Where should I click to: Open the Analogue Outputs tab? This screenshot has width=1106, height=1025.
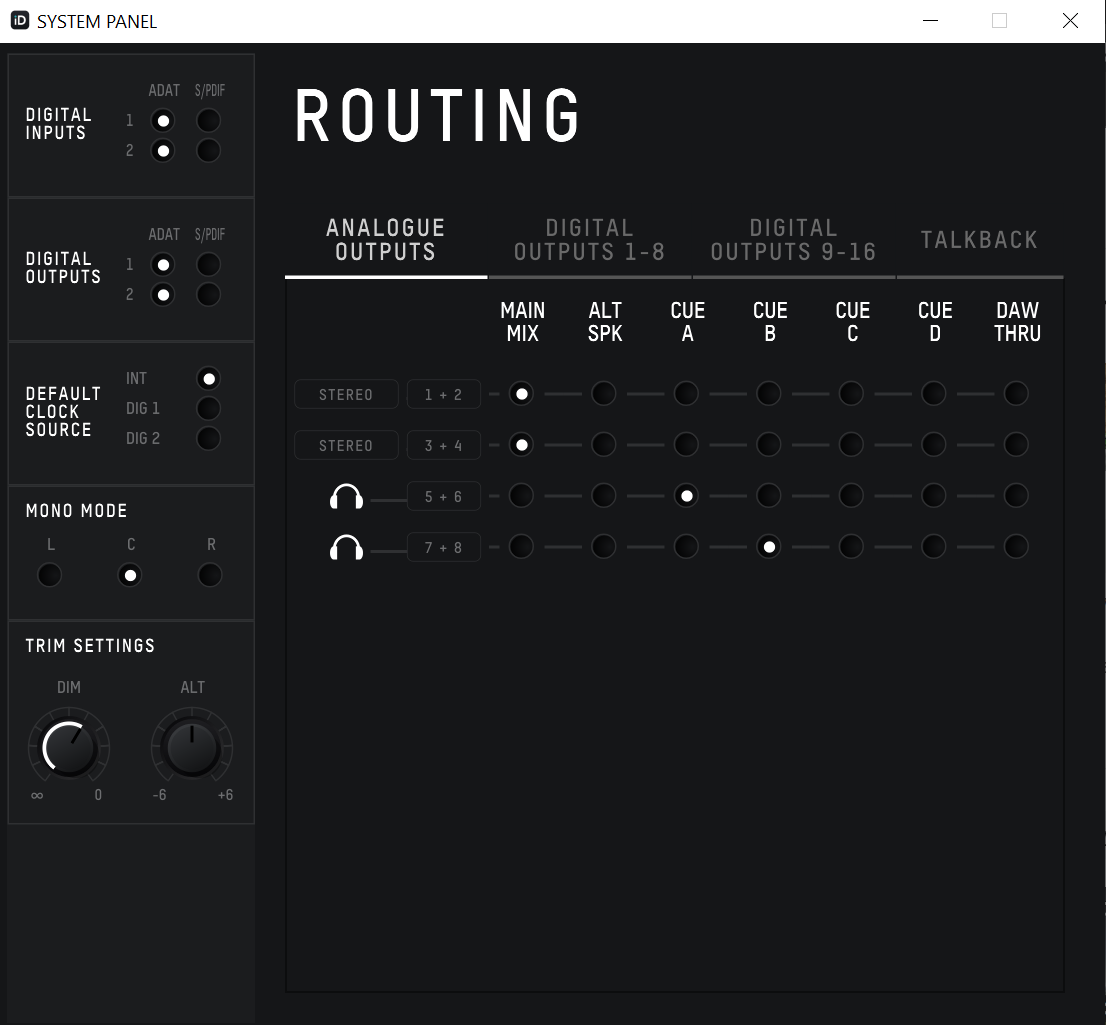tap(385, 240)
